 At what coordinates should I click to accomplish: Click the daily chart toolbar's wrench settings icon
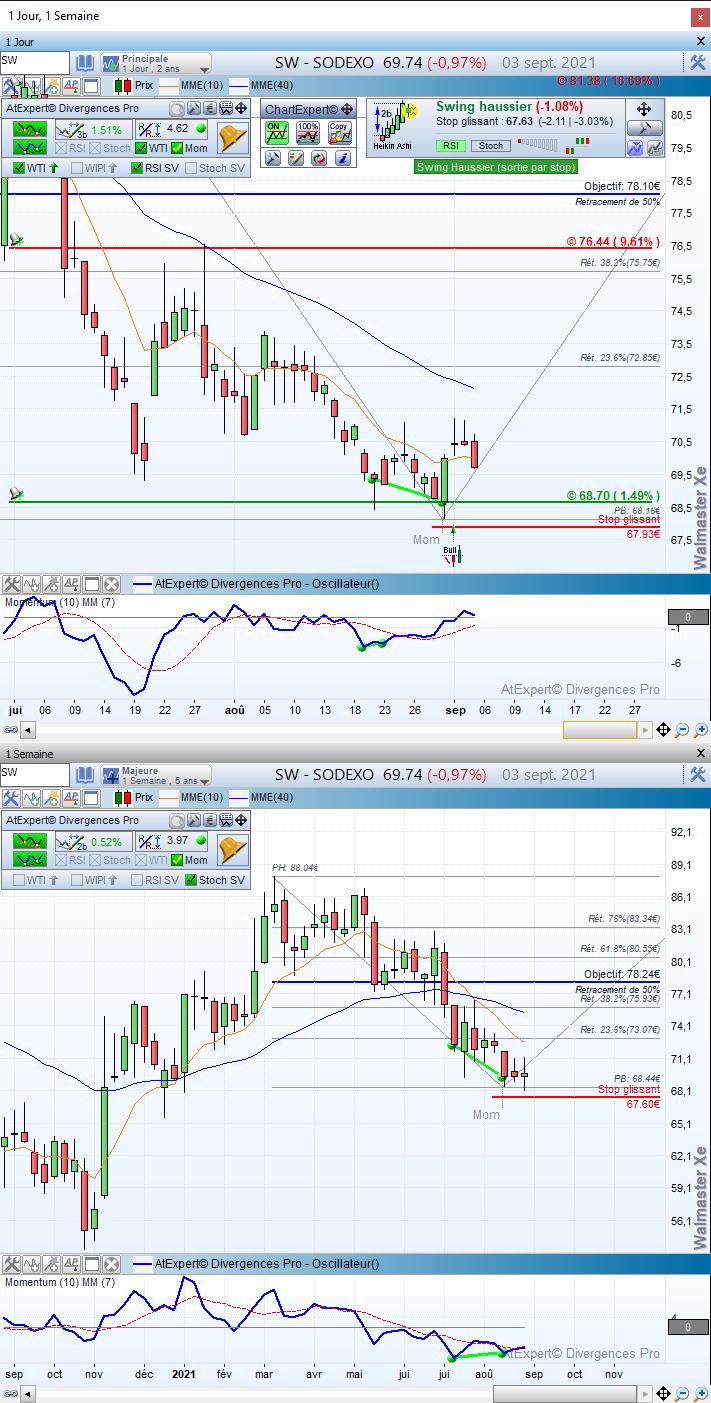pyautogui.click(x=11, y=87)
